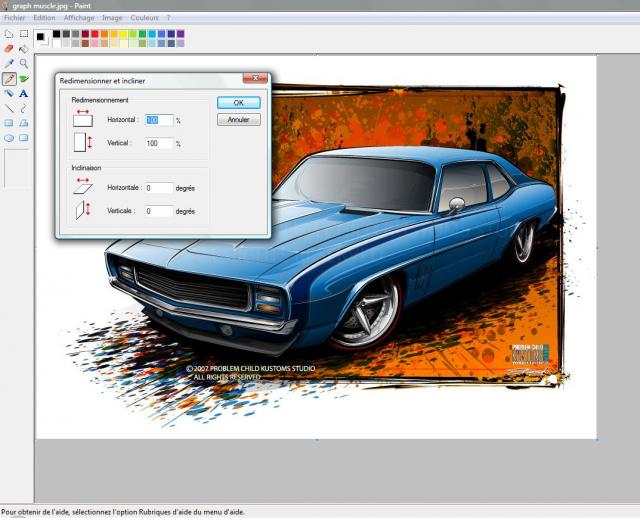
Task: Click the Redimensionnement group label
Action: (x=100, y=100)
